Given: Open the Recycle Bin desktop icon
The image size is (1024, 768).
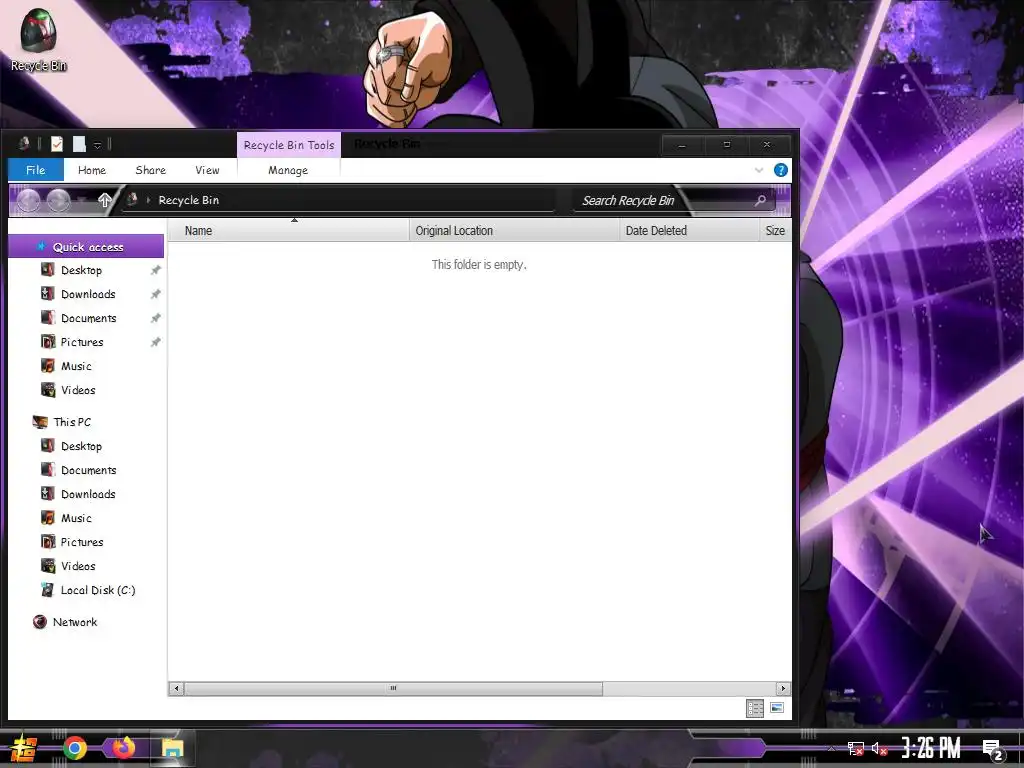Looking at the screenshot, I should pyautogui.click(x=38, y=39).
